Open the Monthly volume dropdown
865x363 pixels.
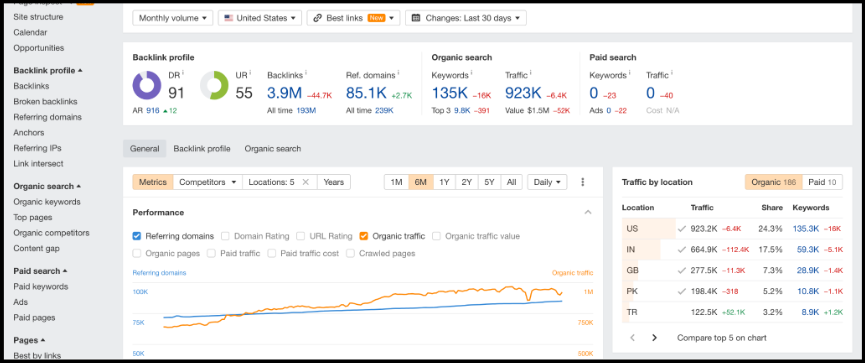coord(173,18)
